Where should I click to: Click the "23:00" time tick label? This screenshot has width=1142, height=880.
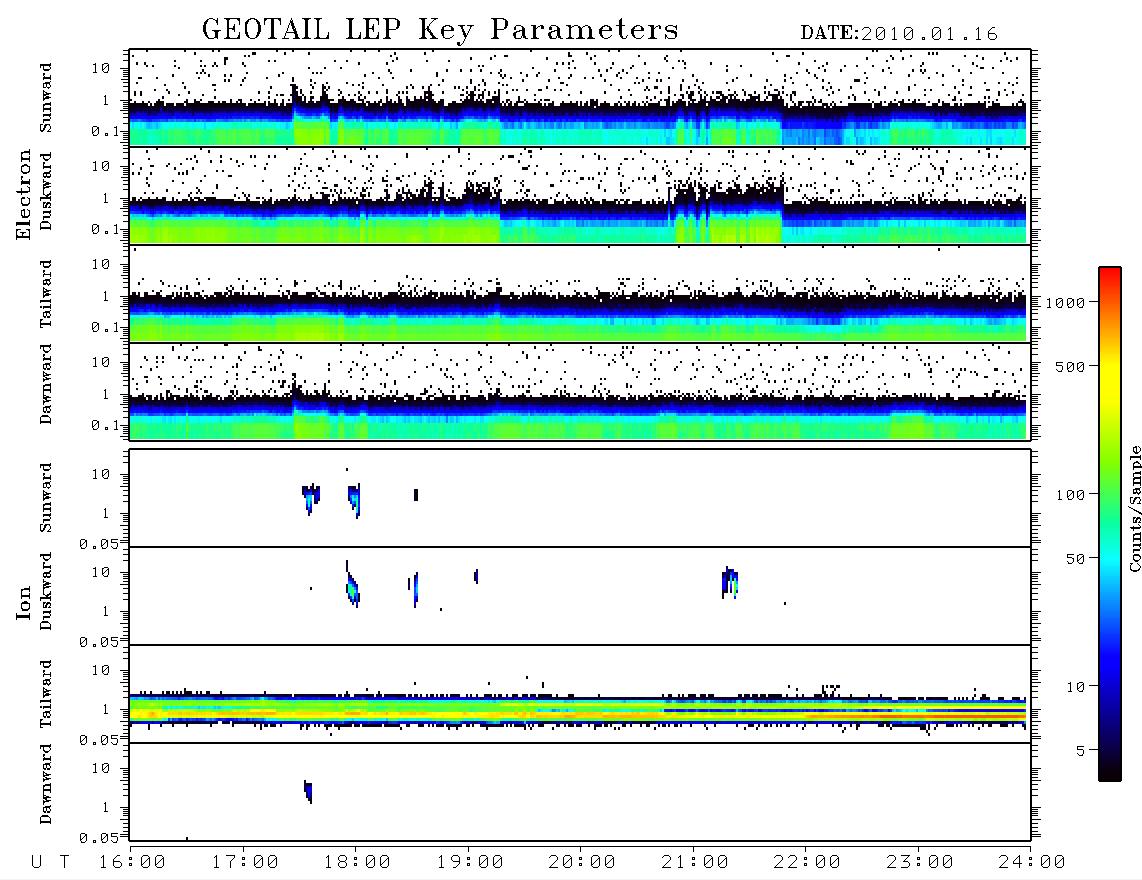920,863
